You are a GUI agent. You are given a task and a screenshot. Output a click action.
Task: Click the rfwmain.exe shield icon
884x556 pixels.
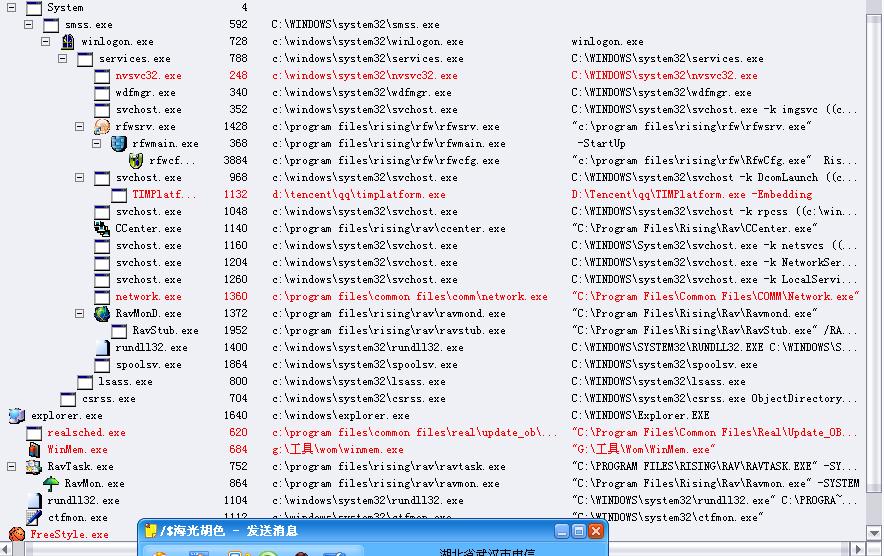tap(119, 144)
